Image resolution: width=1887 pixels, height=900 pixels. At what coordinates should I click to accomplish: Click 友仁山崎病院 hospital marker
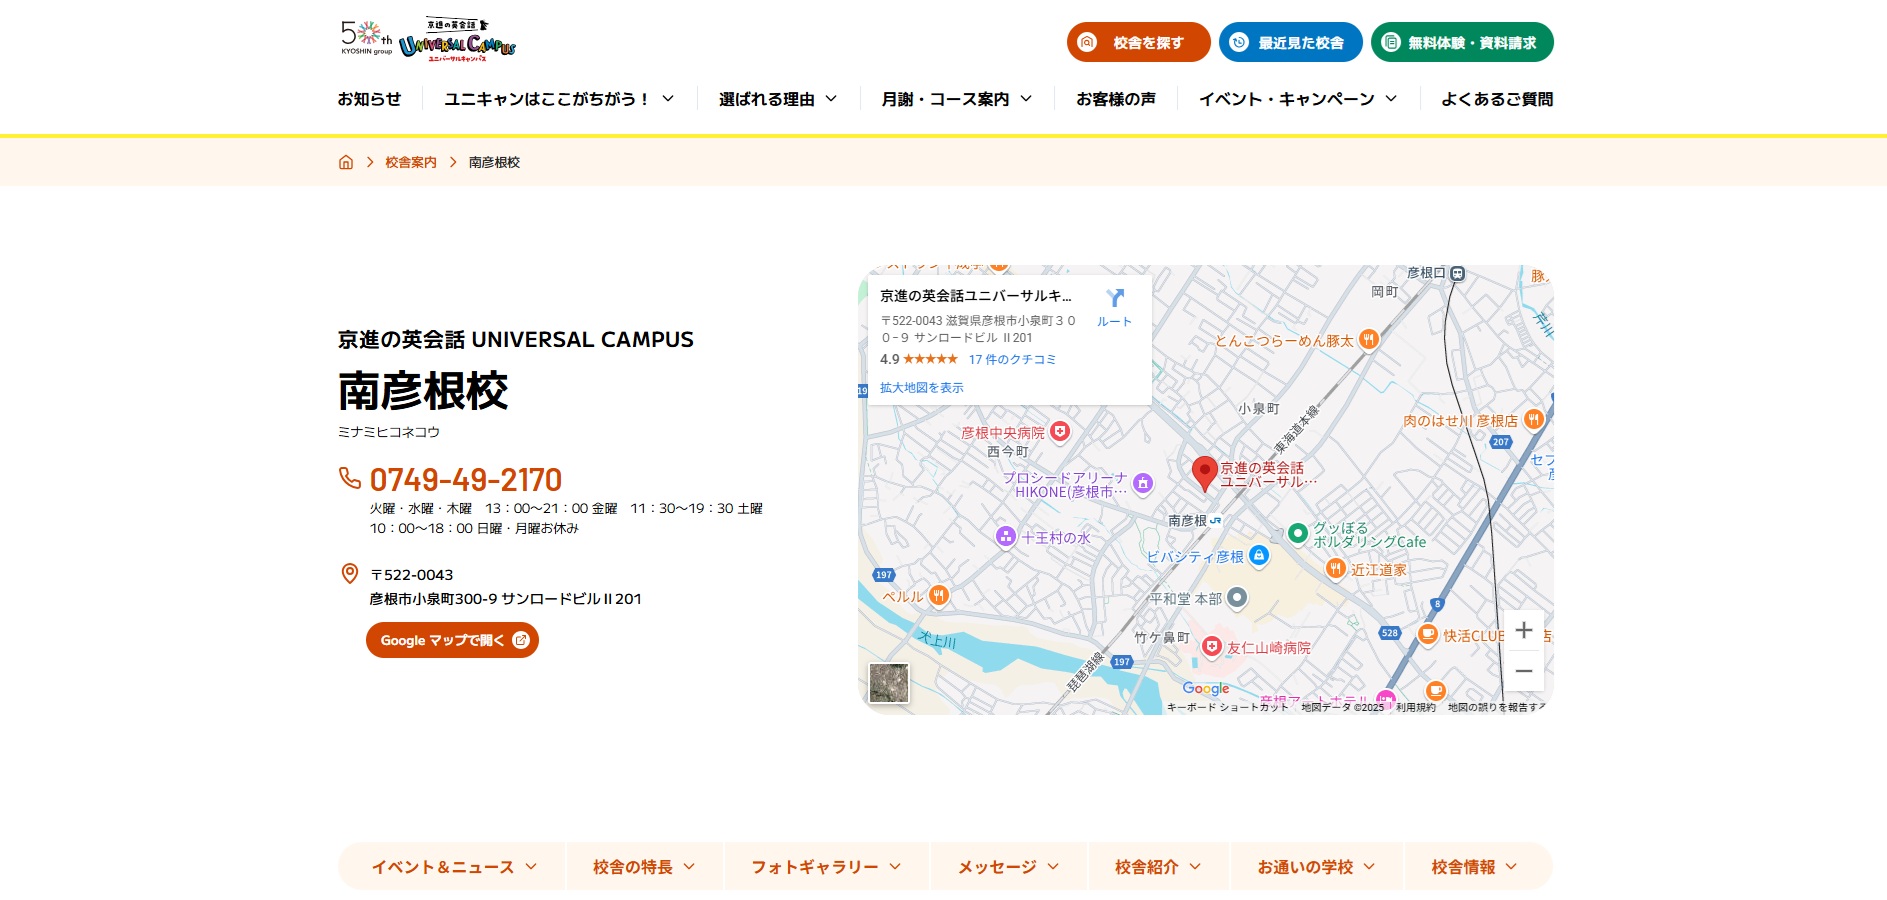pyautogui.click(x=1212, y=647)
